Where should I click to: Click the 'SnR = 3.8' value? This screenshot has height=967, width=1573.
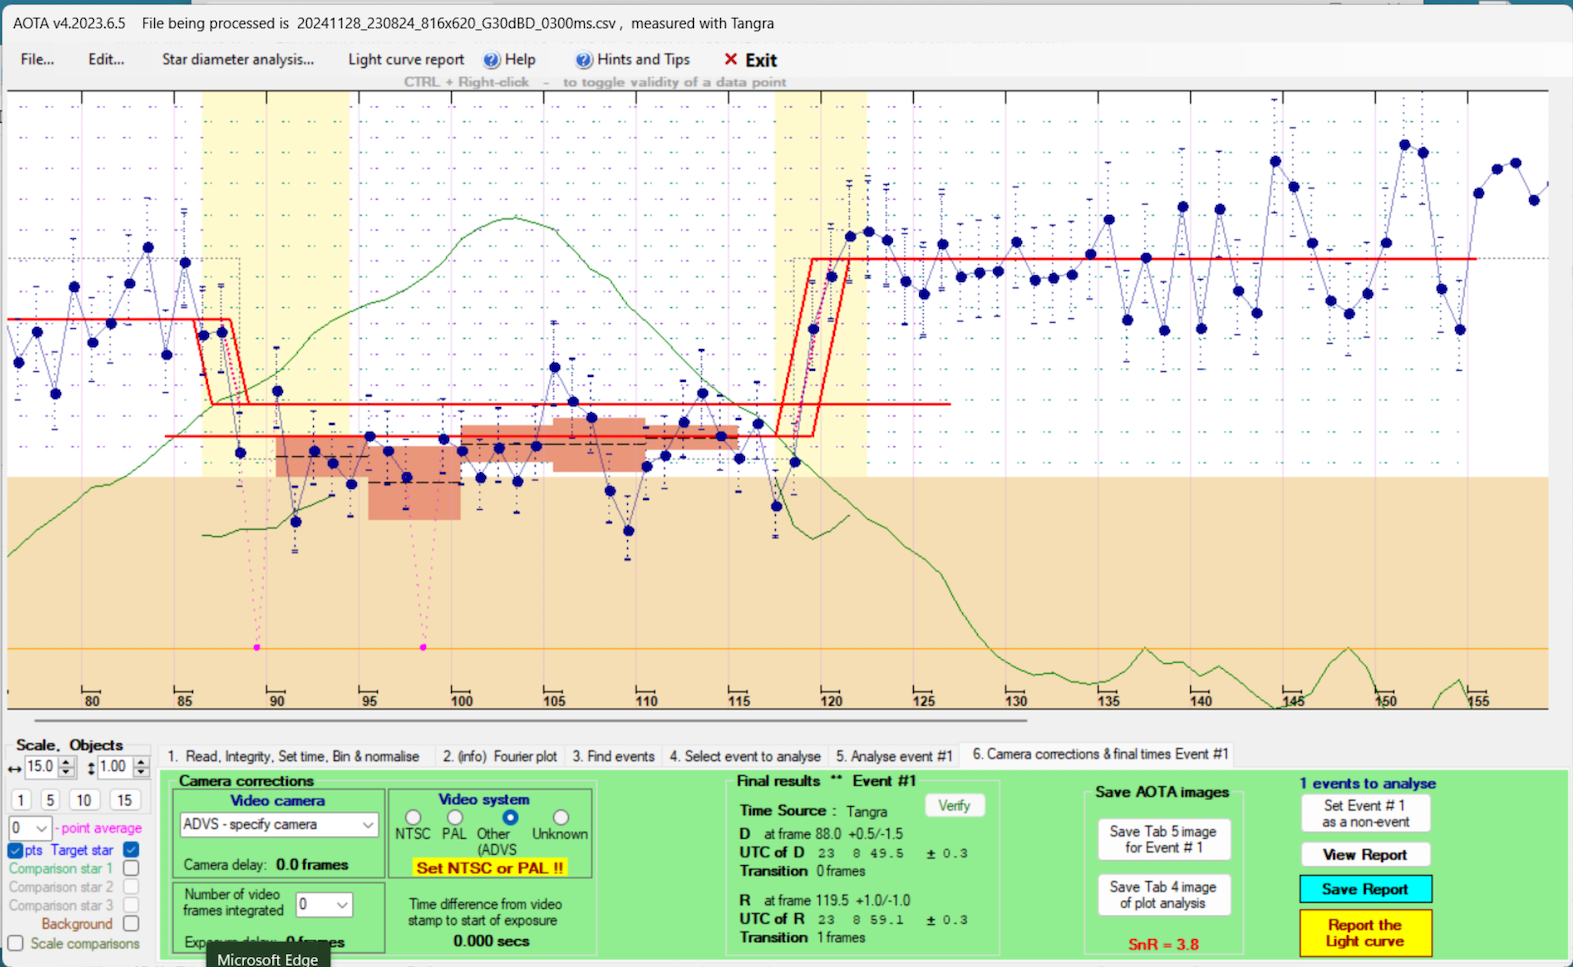(x=1163, y=944)
